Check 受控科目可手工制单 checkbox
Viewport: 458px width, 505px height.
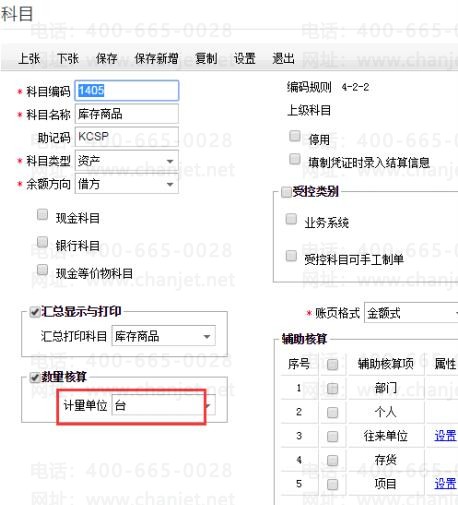pos(291,256)
